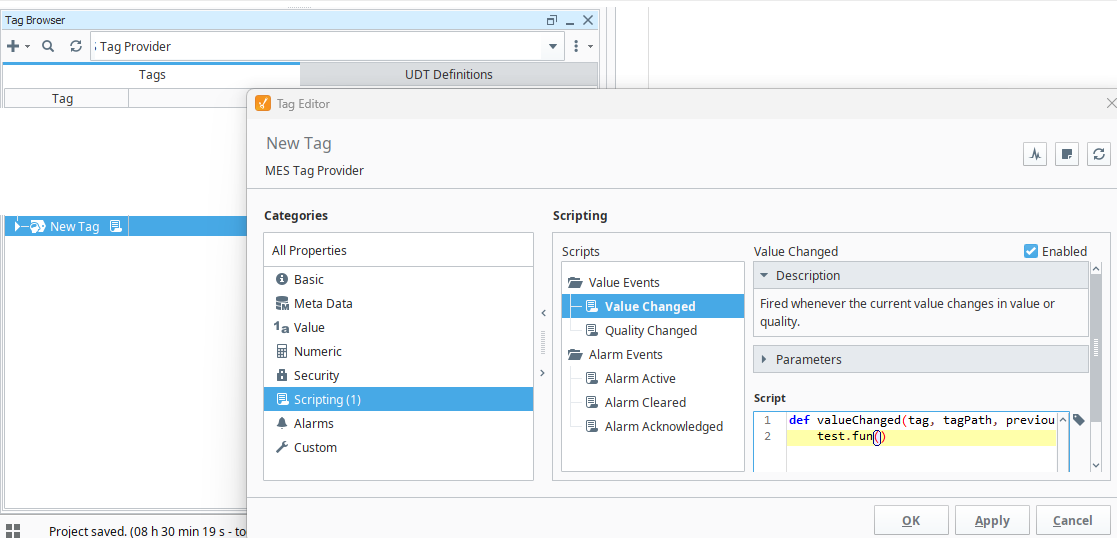The image size is (1117, 538).
Task: Click the Project saved status text
Action: 148,531
